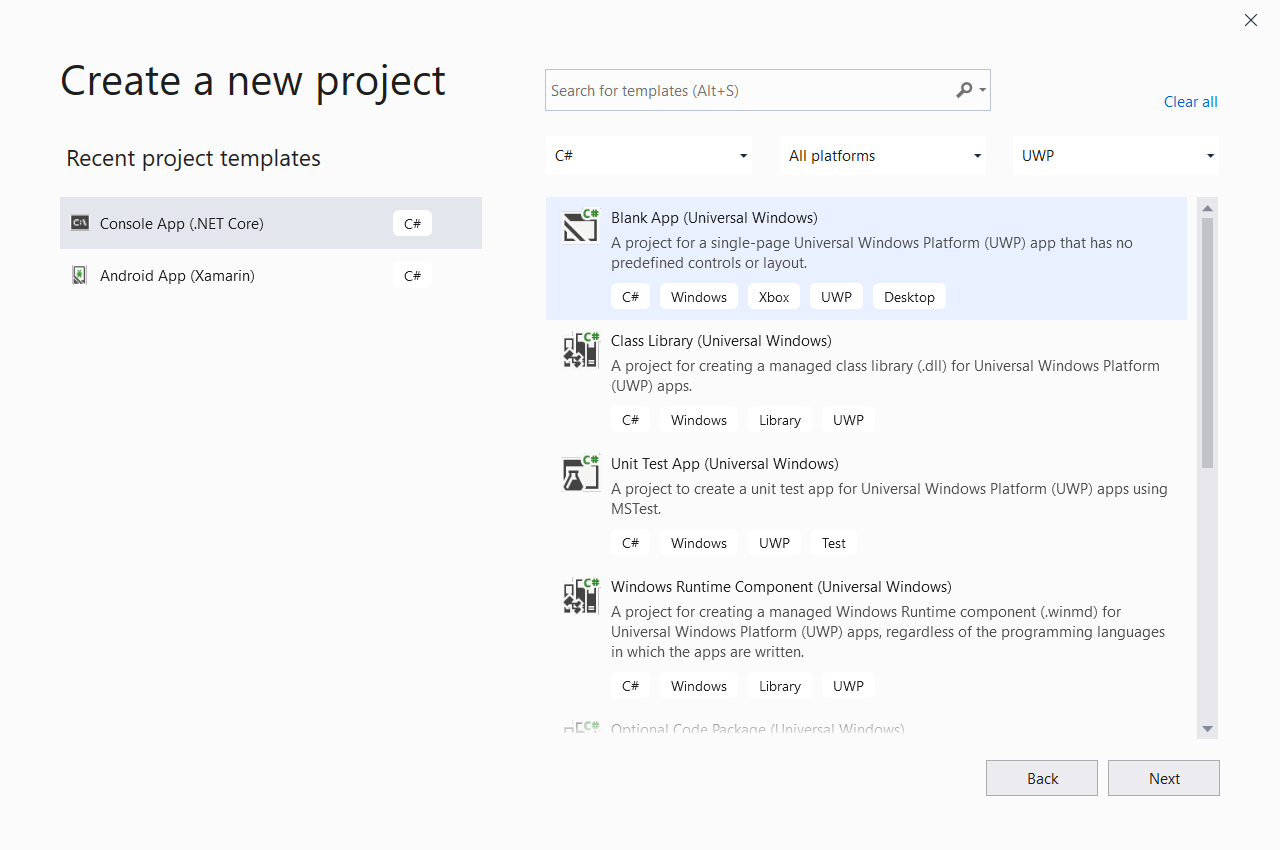1280x850 pixels.
Task: Click the UWP tag on Class Library
Action: pyautogui.click(x=848, y=420)
